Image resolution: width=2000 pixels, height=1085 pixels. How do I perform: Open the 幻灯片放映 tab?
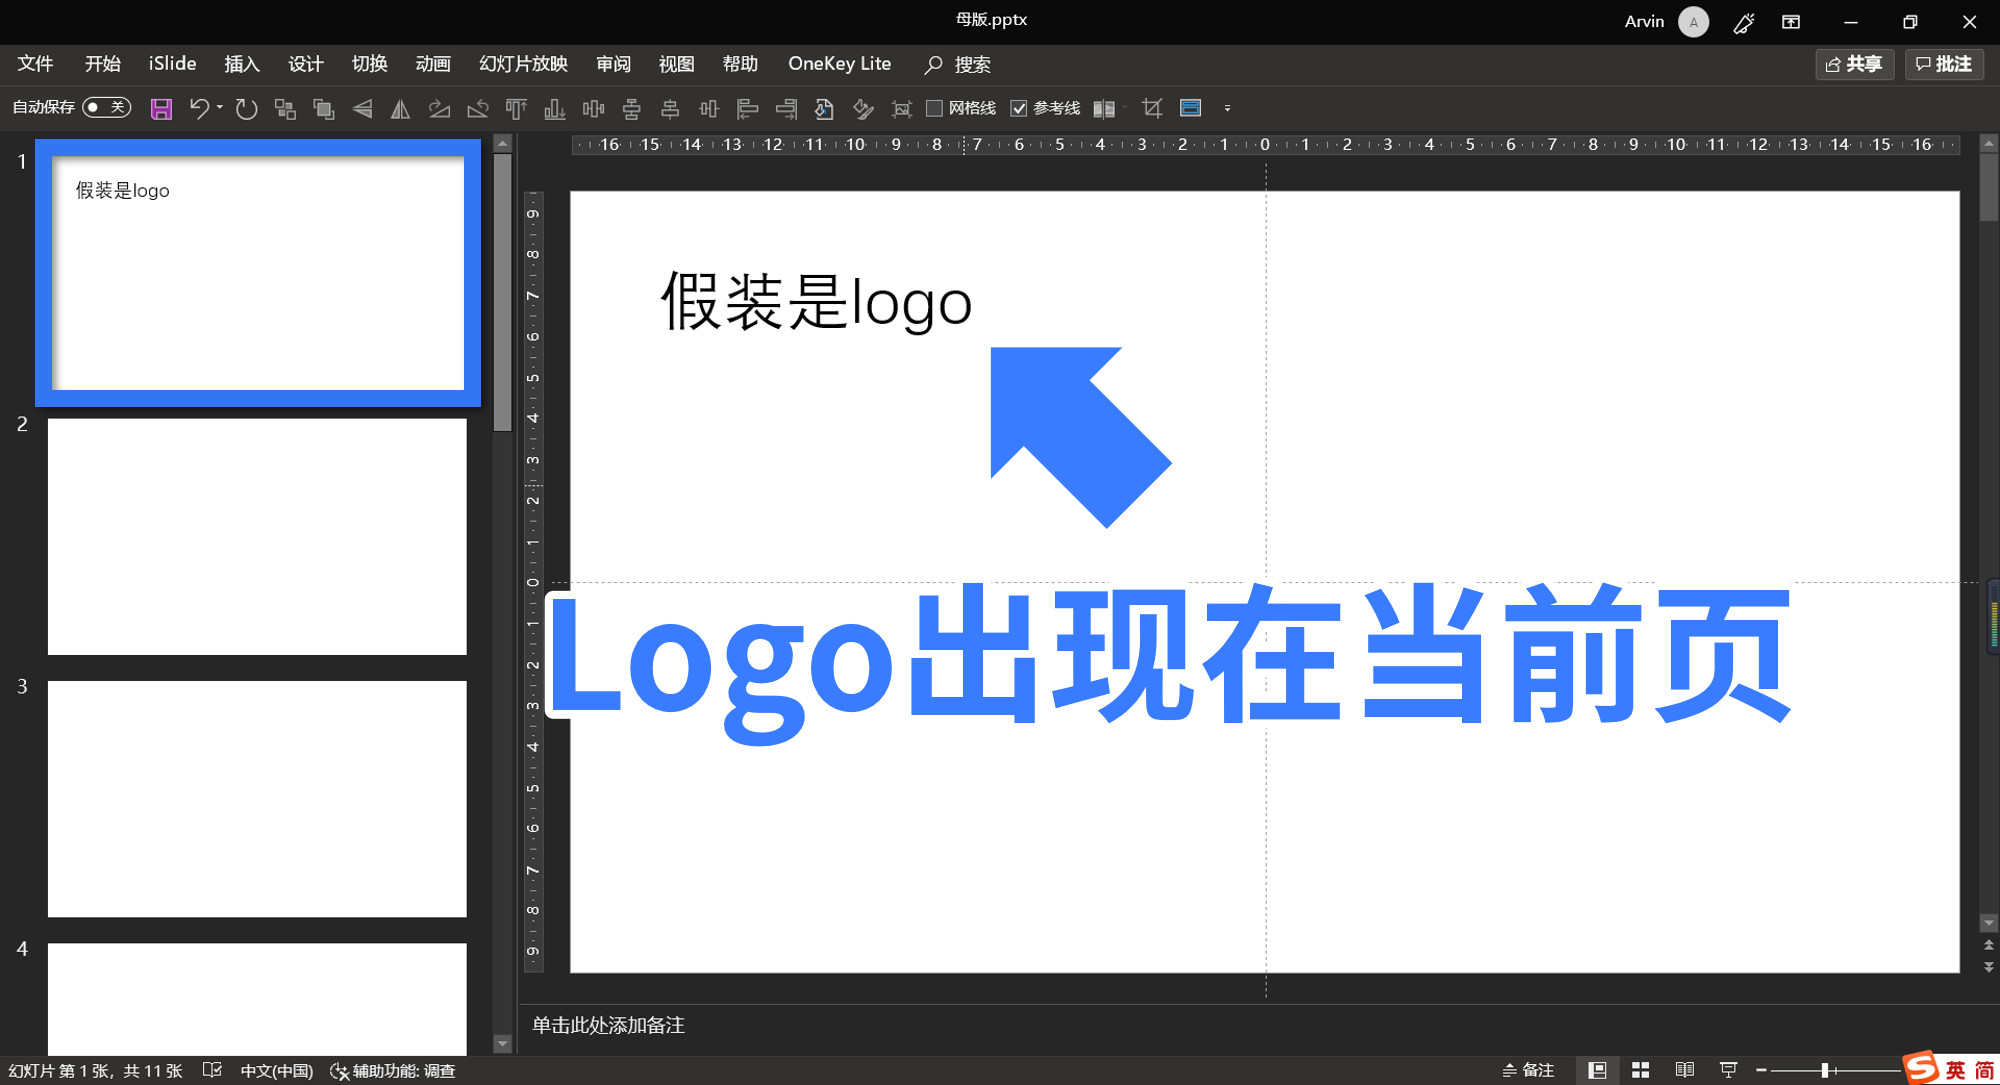click(523, 64)
